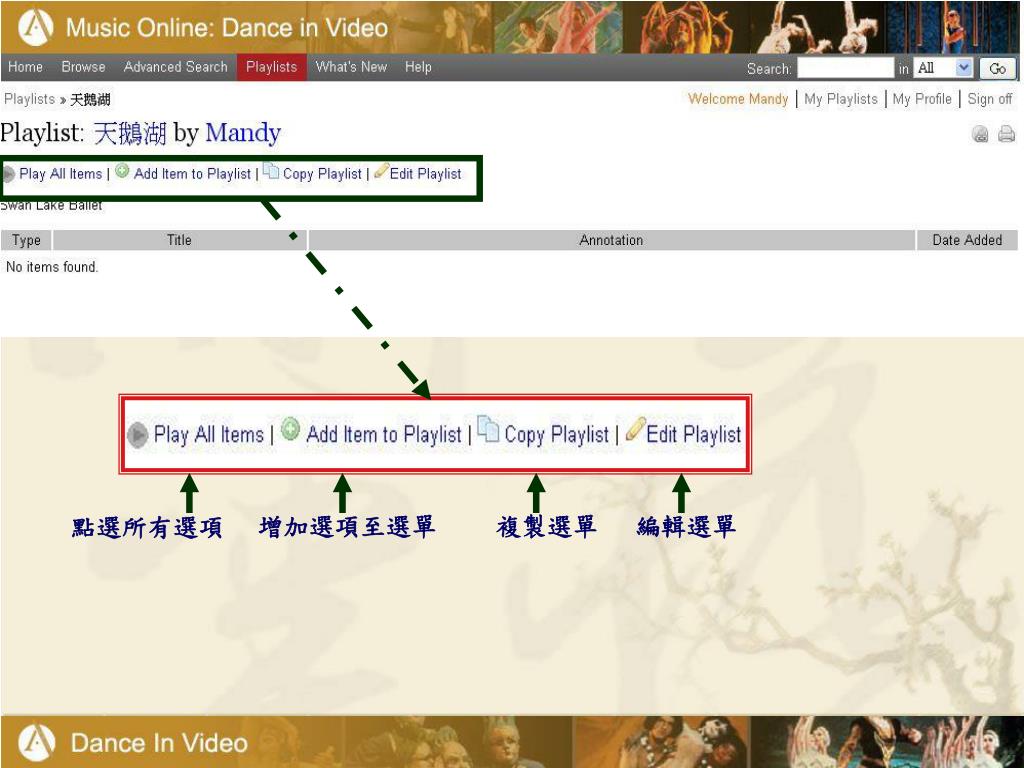Click the printer icon beside the playlist heading
Image resolution: width=1024 pixels, height=768 pixels.
[1006, 134]
